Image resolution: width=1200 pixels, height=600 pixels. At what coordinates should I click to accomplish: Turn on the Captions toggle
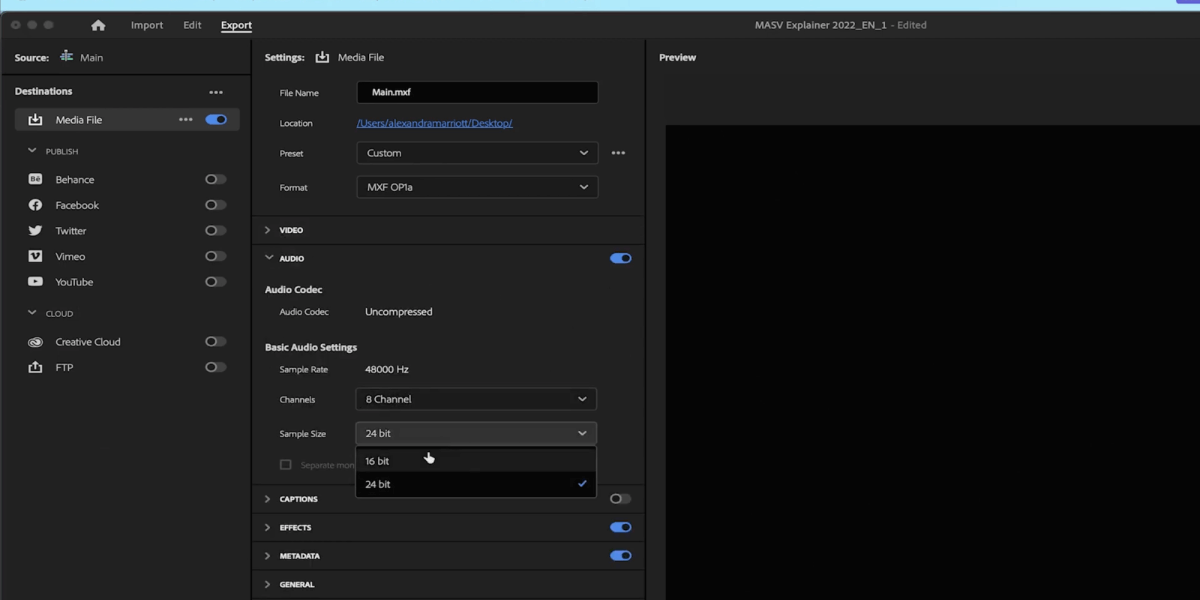pos(621,499)
